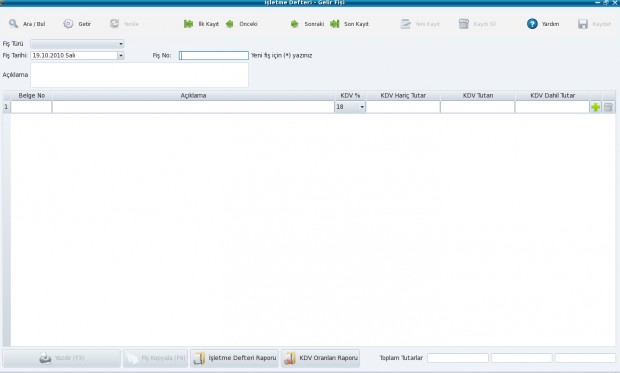
Task: Jump to first record with İlk Kayıt
Action: coord(189,24)
